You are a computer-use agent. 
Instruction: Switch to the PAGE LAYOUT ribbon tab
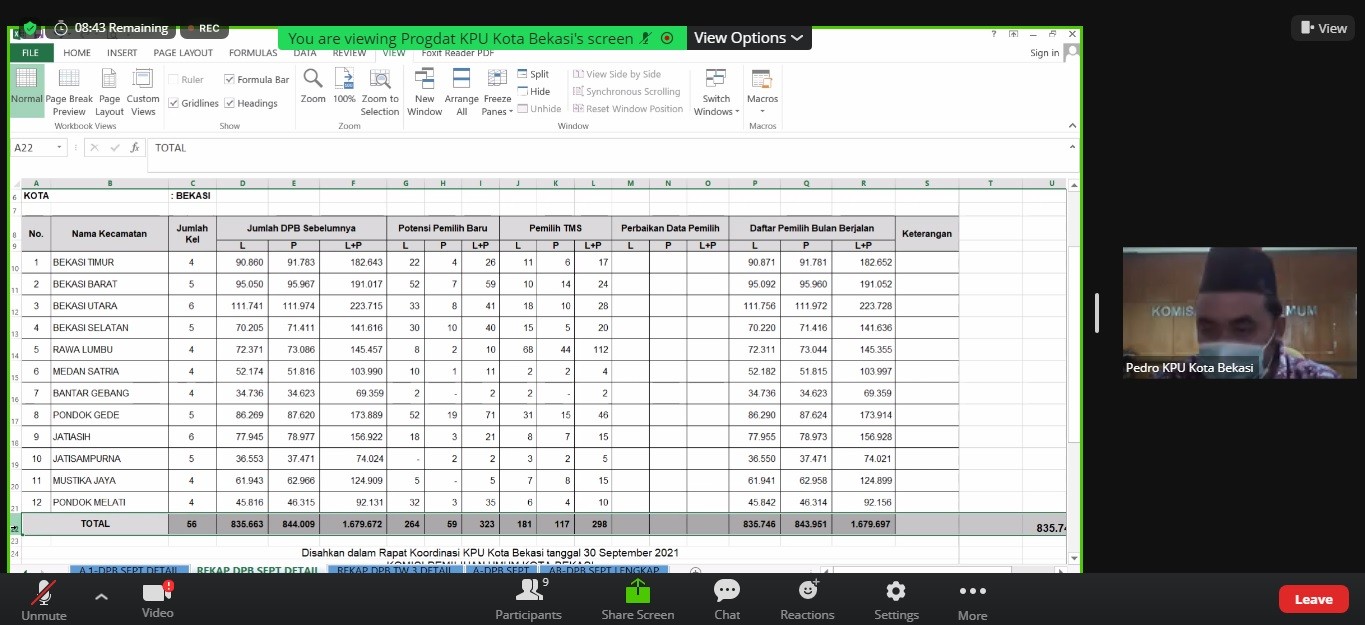point(183,53)
